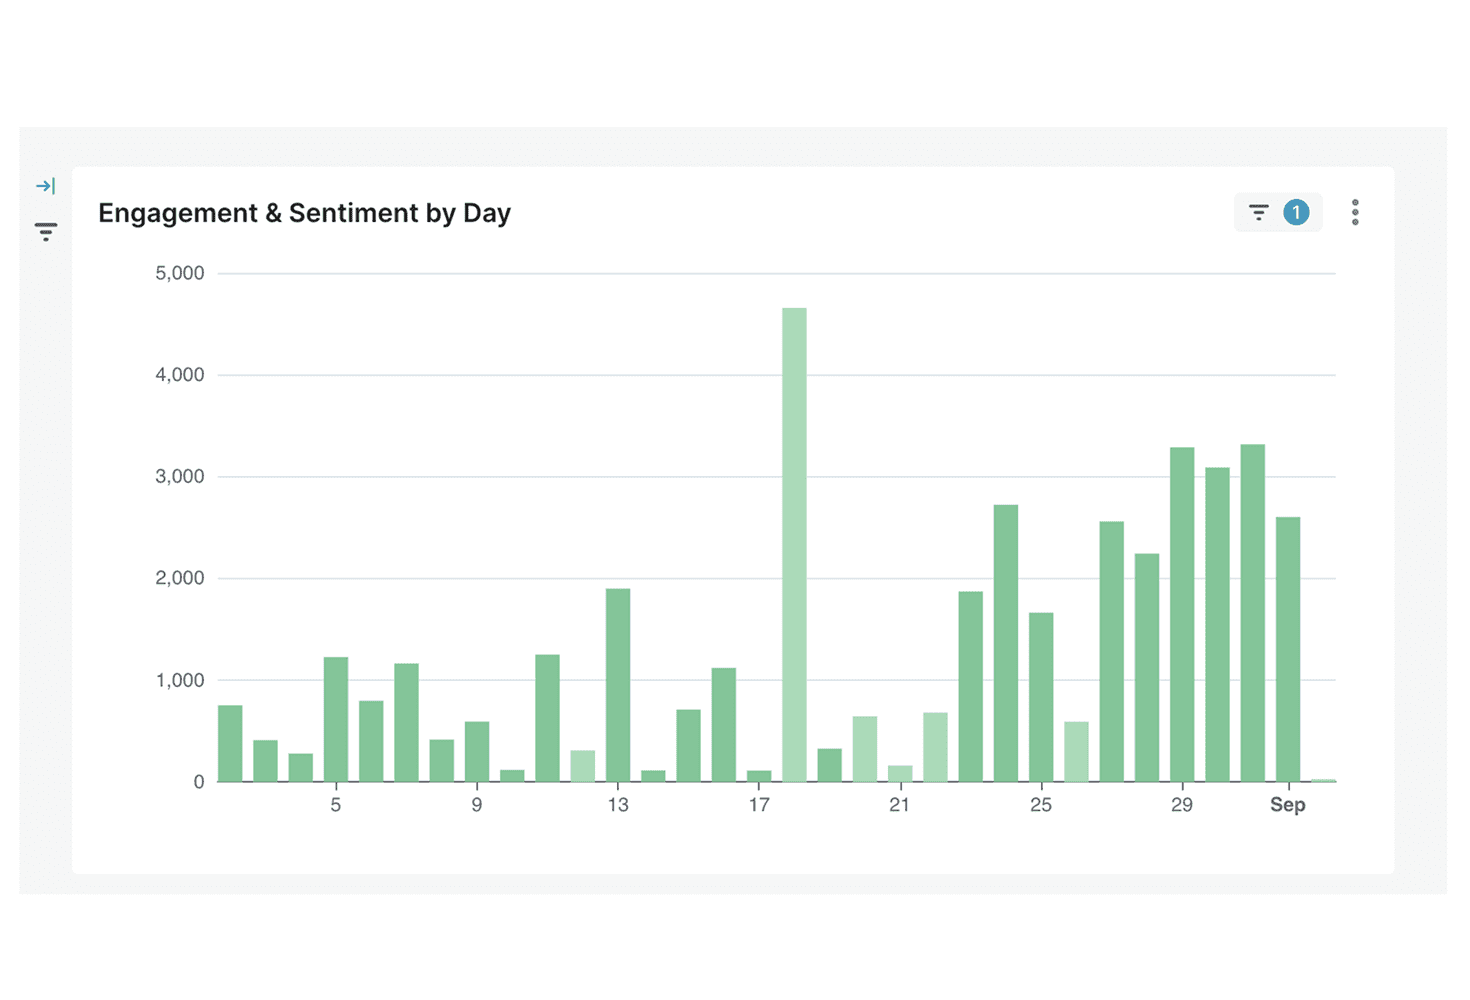Click the tallest bar on day 18

pyautogui.click(x=794, y=545)
